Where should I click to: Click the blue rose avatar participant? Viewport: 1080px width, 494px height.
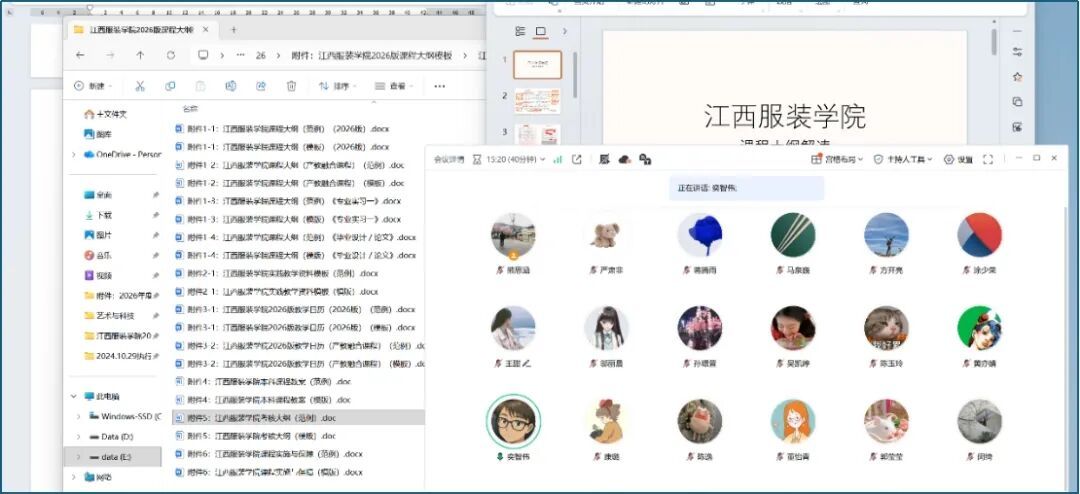(x=699, y=235)
